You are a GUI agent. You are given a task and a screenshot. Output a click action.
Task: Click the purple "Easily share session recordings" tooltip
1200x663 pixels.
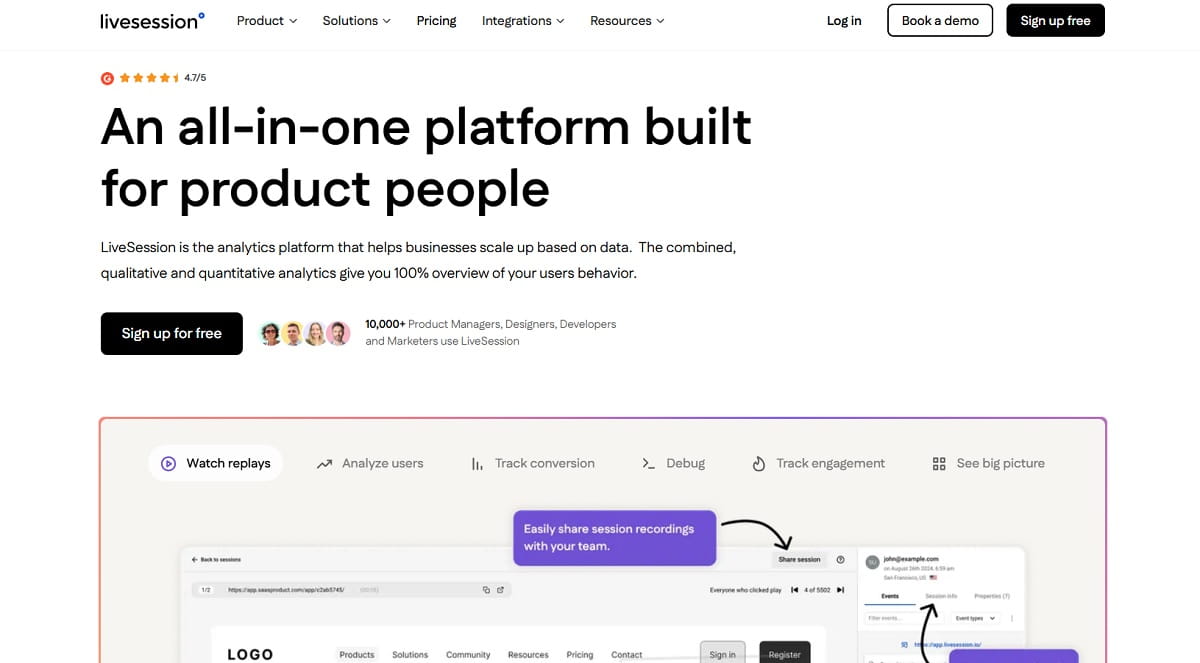[614, 538]
